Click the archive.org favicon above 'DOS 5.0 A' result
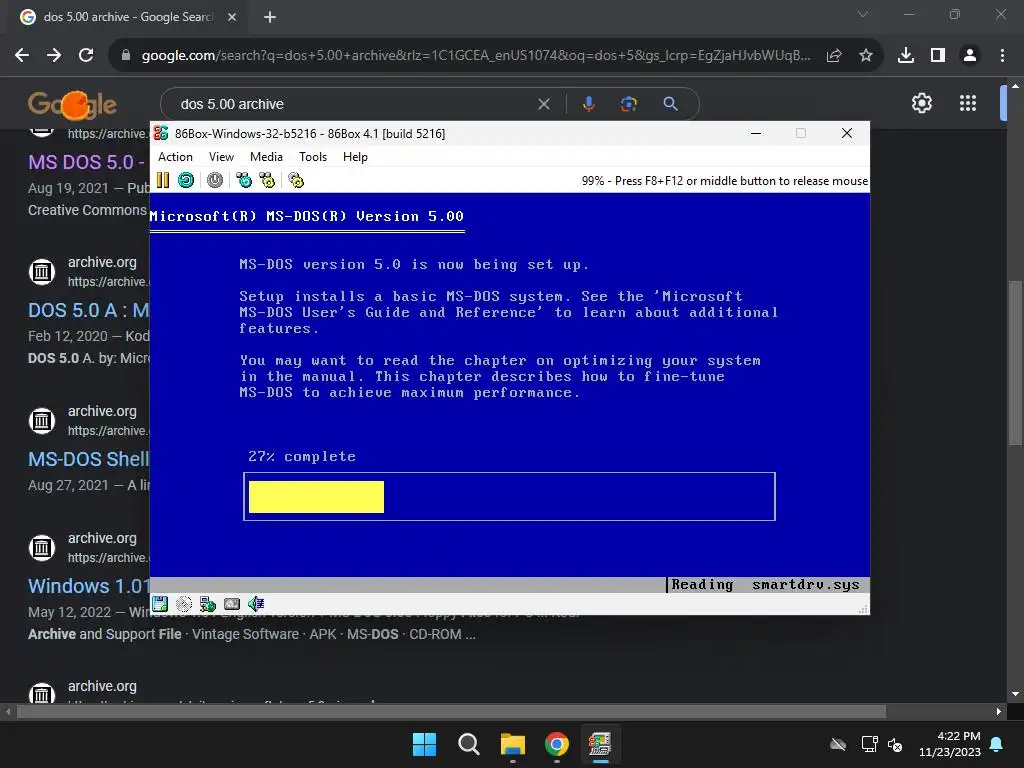The height and width of the screenshot is (768, 1024). point(42,271)
